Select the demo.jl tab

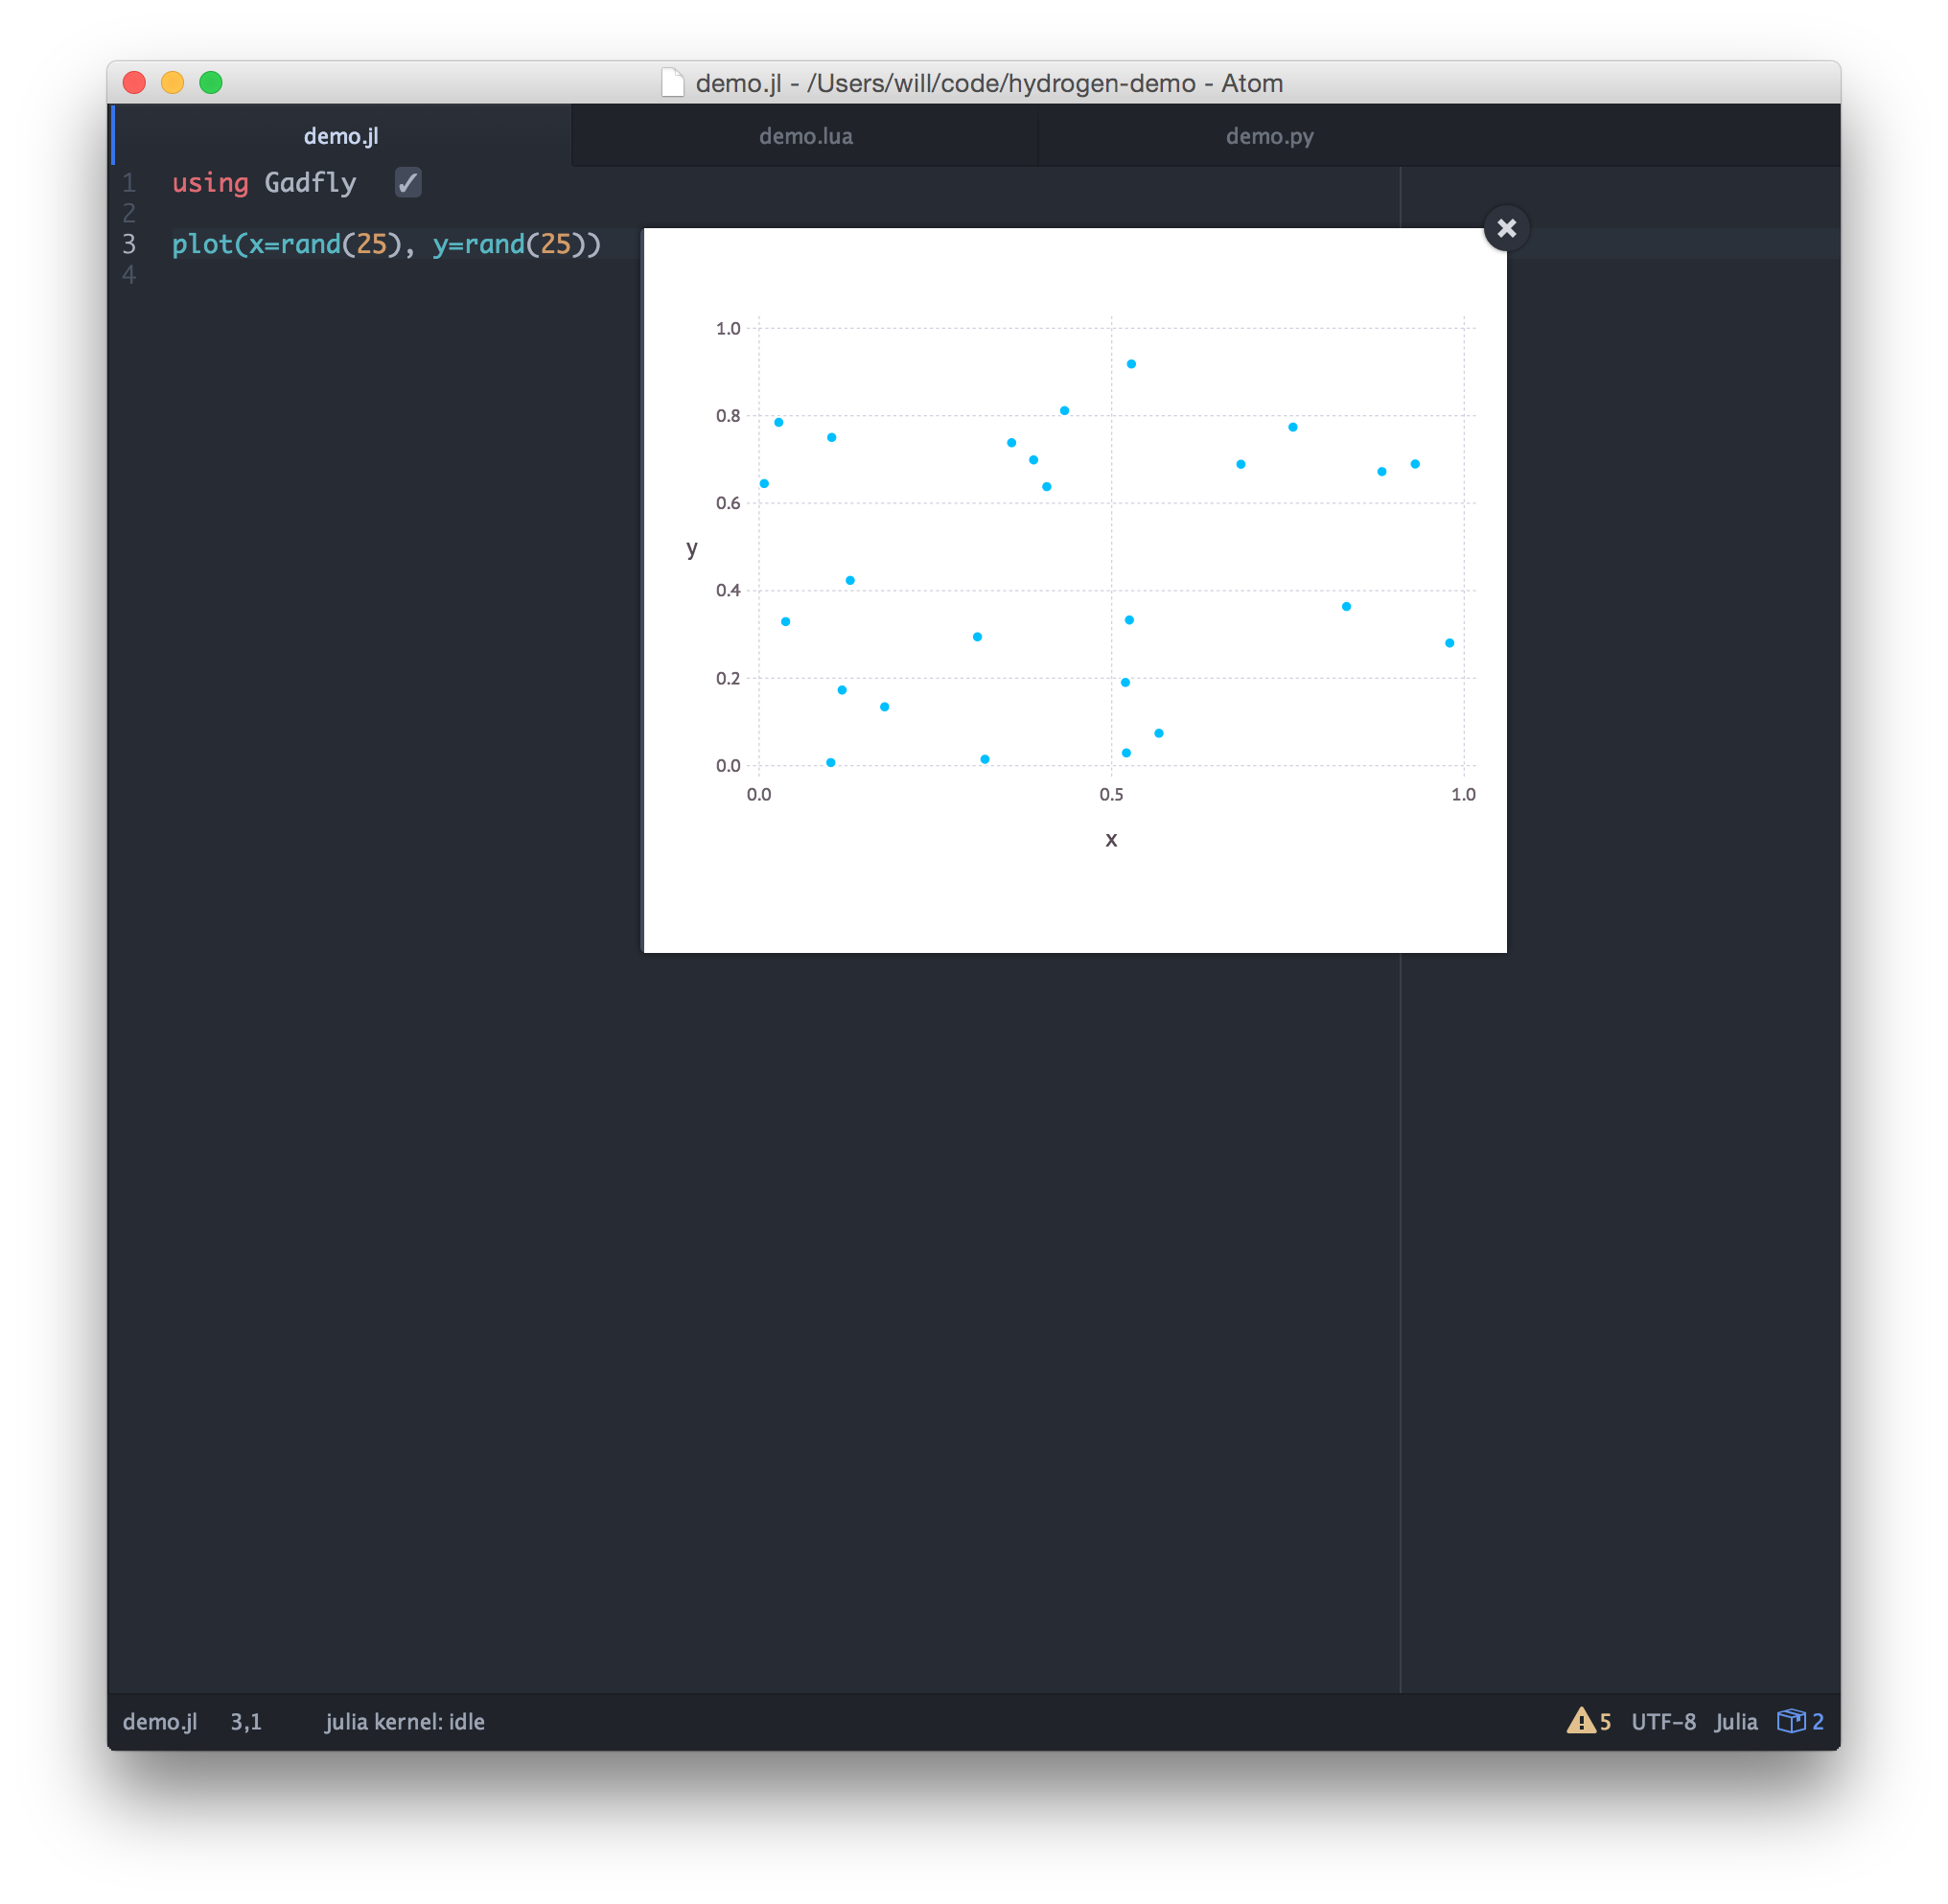click(x=341, y=136)
